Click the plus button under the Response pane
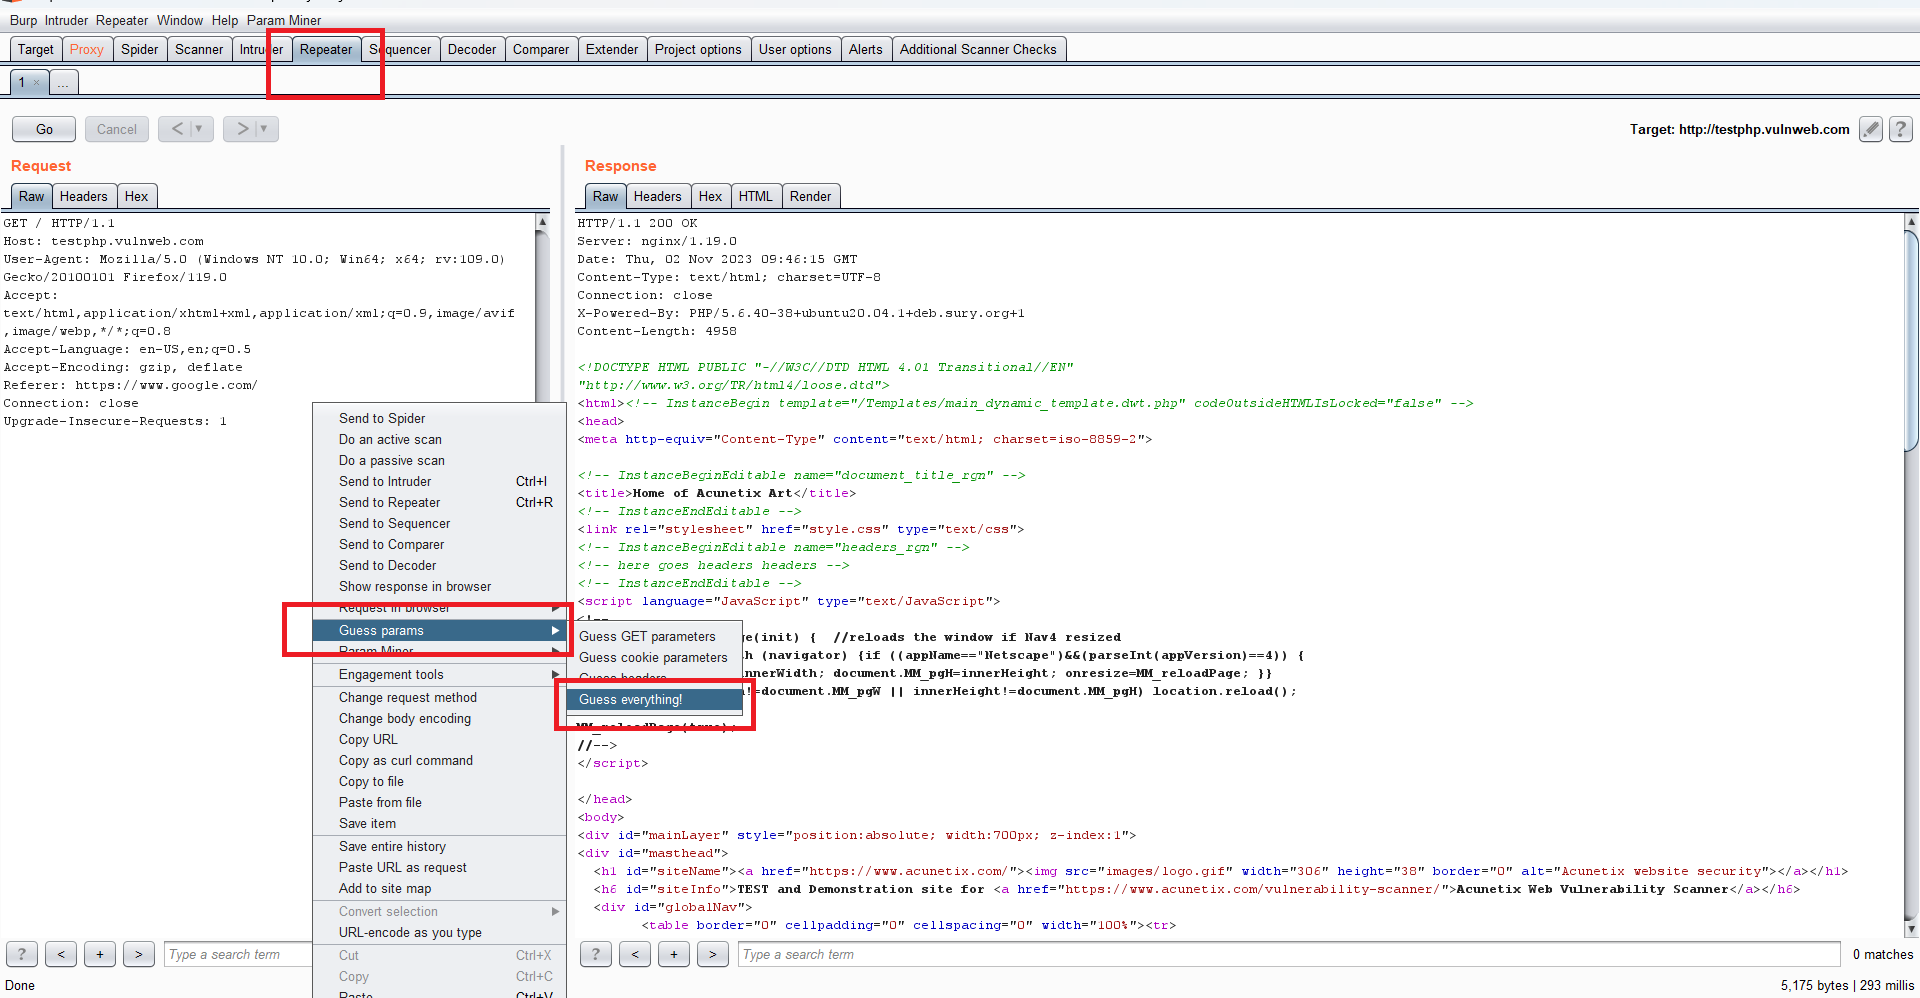 (x=674, y=954)
